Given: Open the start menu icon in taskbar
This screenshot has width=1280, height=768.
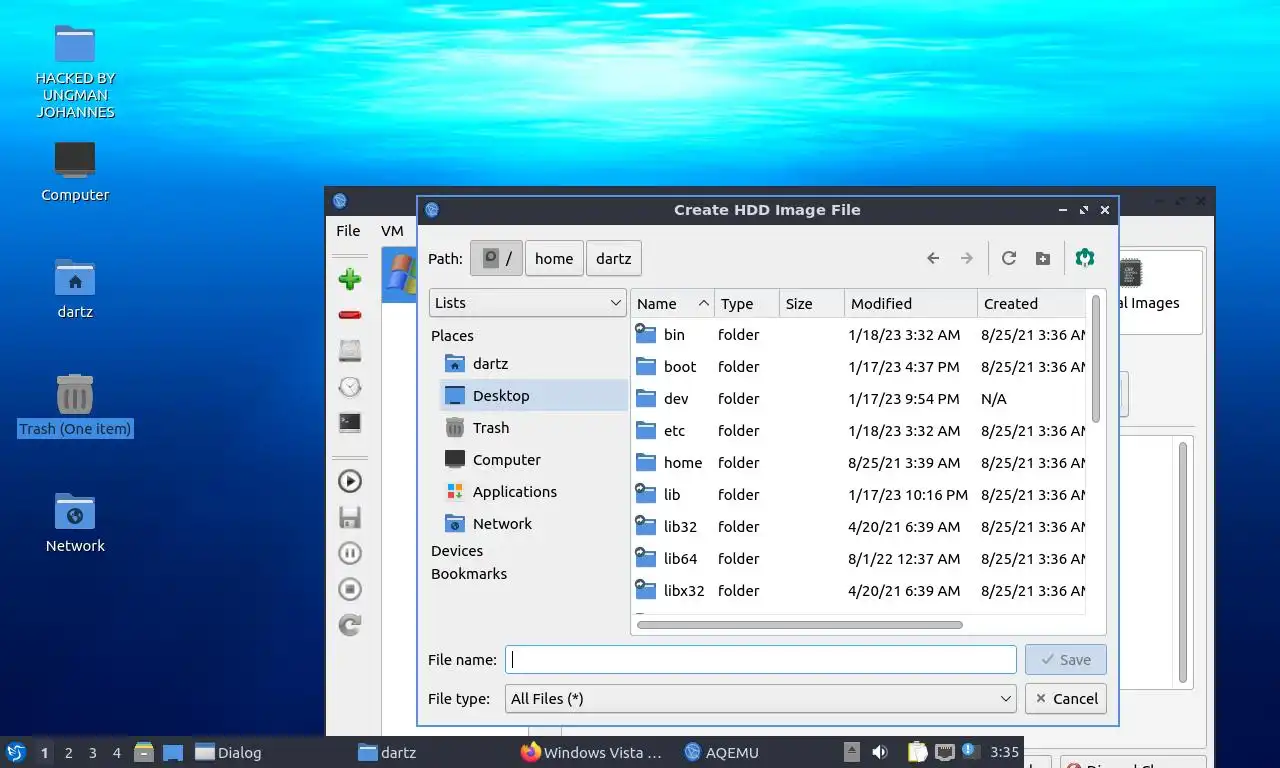Looking at the screenshot, I should click(x=16, y=752).
